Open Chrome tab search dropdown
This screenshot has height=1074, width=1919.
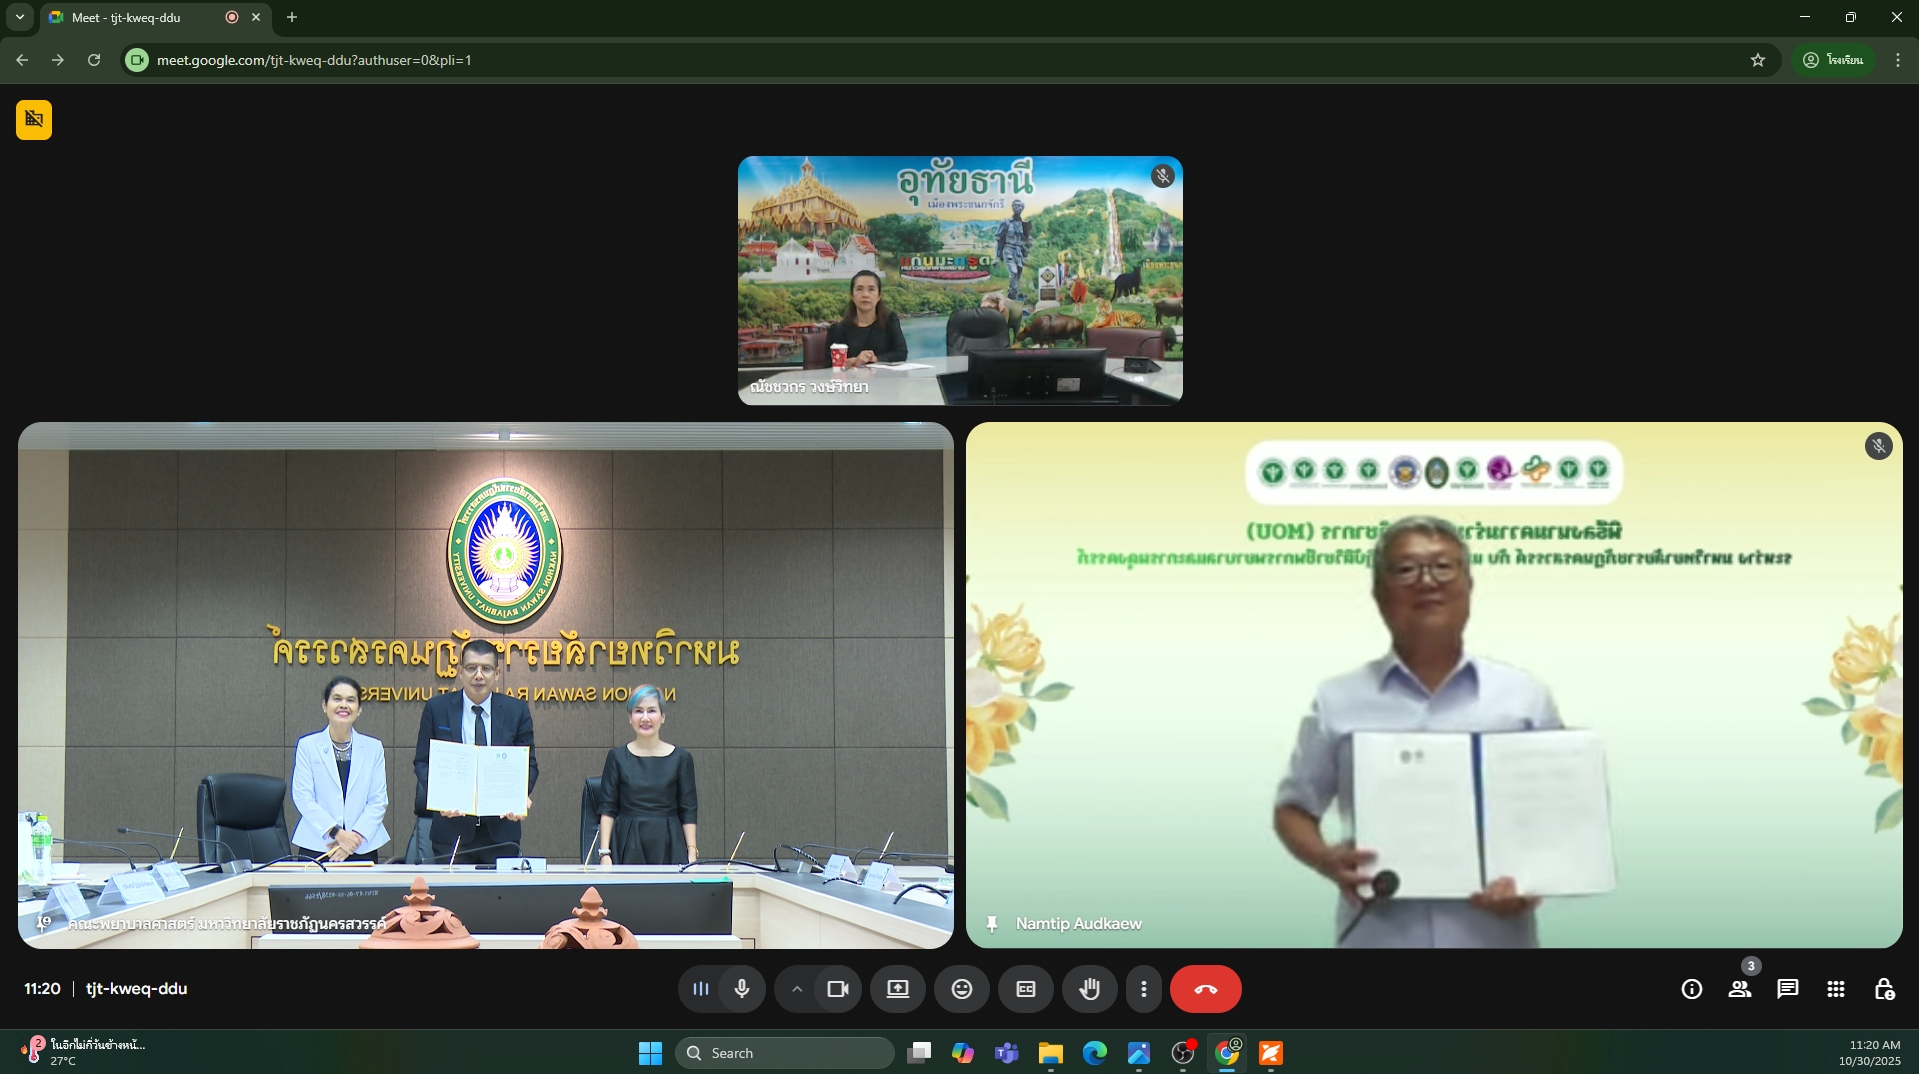point(19,17)
